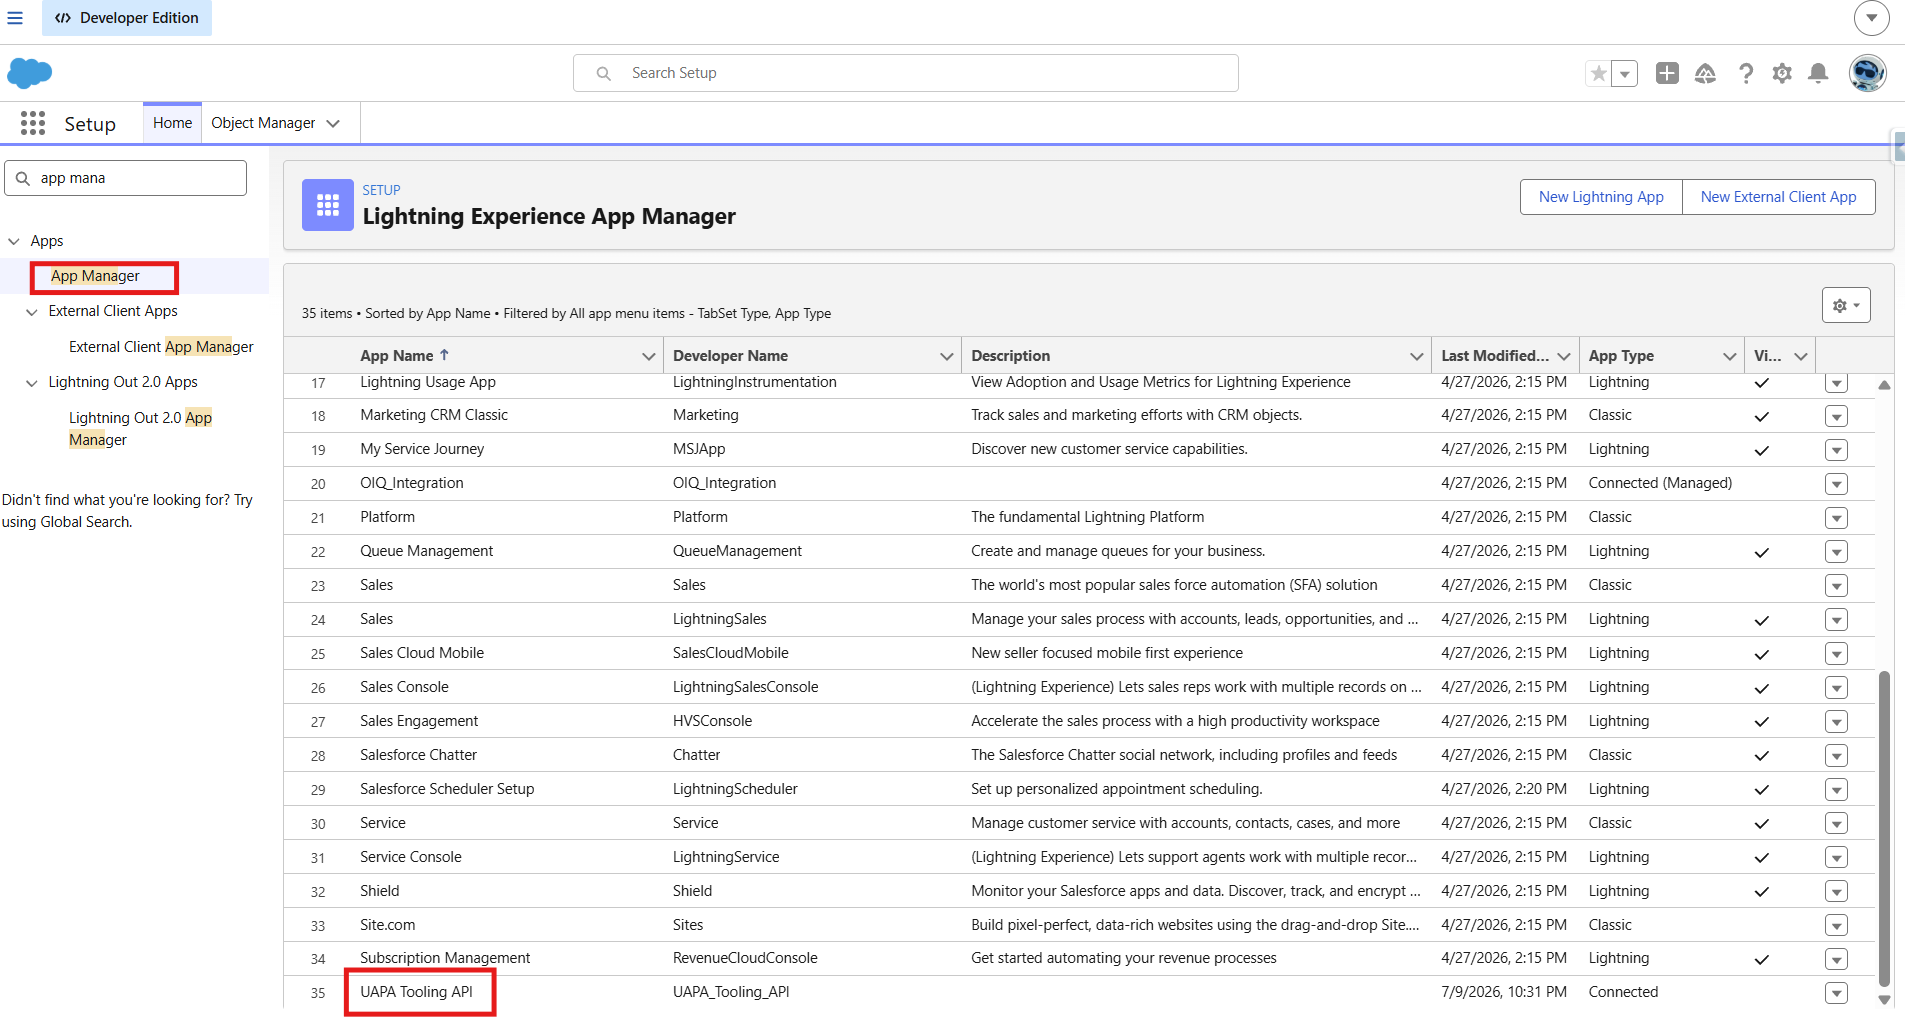Screen dimensions: 1905x1017
Task: Open the favorites list dropdown arrow
Action: (x=1625, y=73)
